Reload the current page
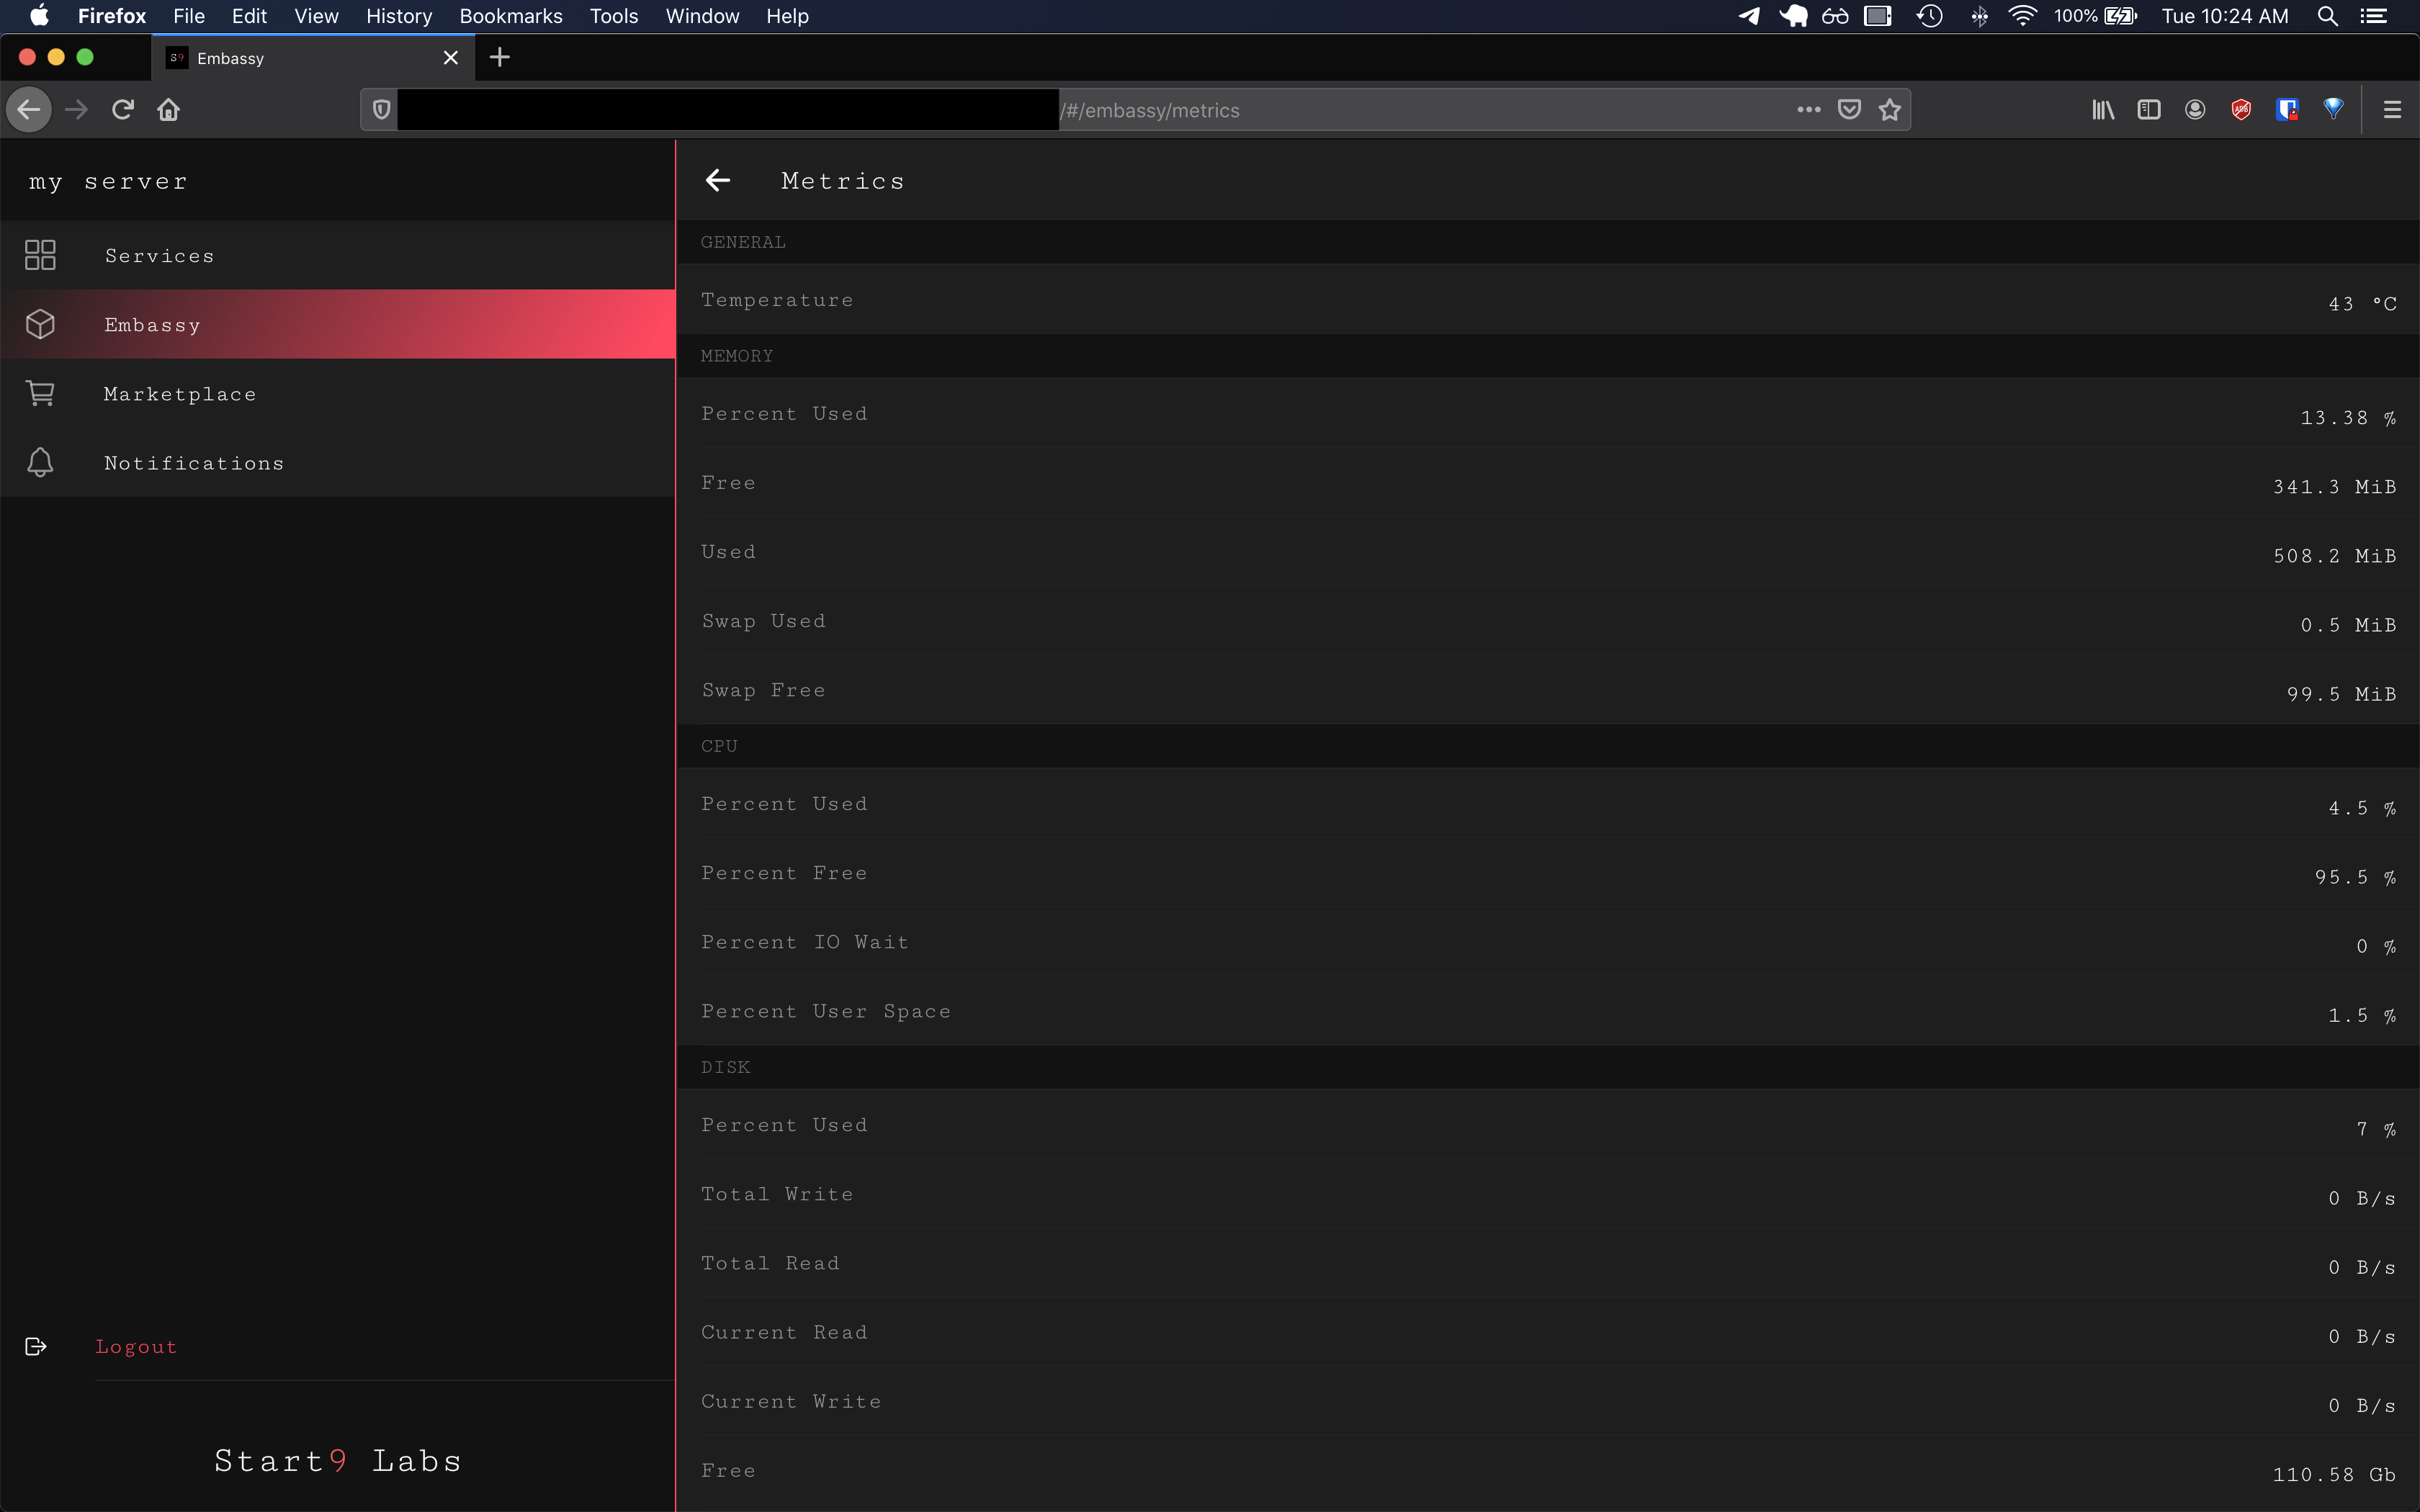 [x=123, y=110]
